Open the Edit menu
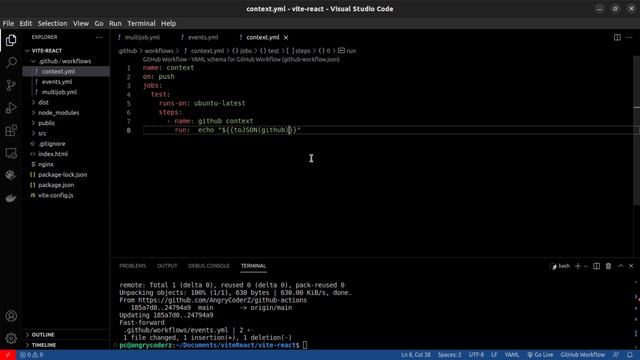Screen dimensions: 640x360 tap(25, 23)
